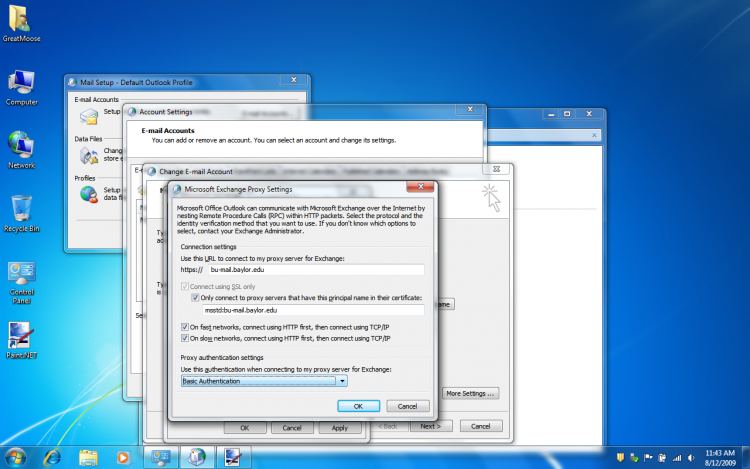Open the wireless network signal icon
Viewport: 750px width, 469px height.
pyautogui.click(x=676, y=458)
